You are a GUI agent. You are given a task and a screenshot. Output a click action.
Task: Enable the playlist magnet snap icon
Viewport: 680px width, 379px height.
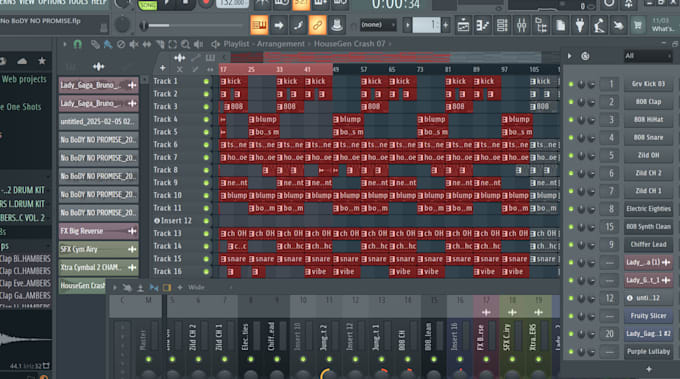click(x=78, y=44)
